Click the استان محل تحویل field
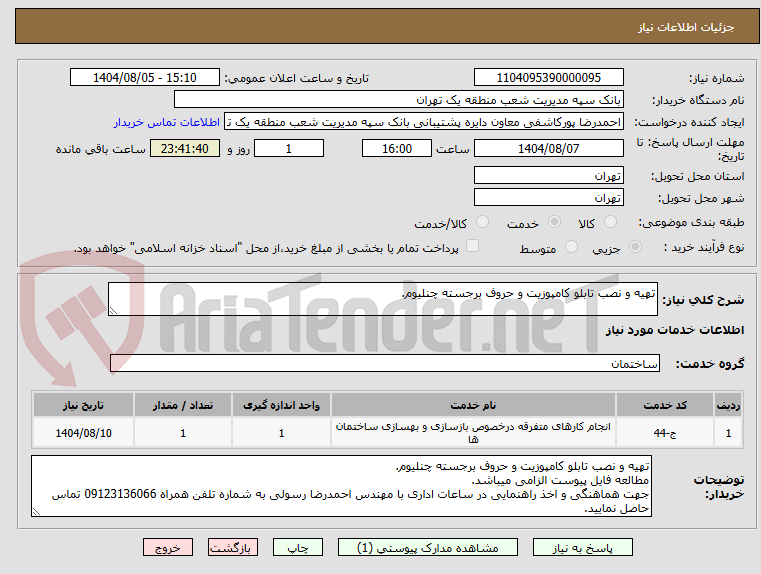 point(548,176)
